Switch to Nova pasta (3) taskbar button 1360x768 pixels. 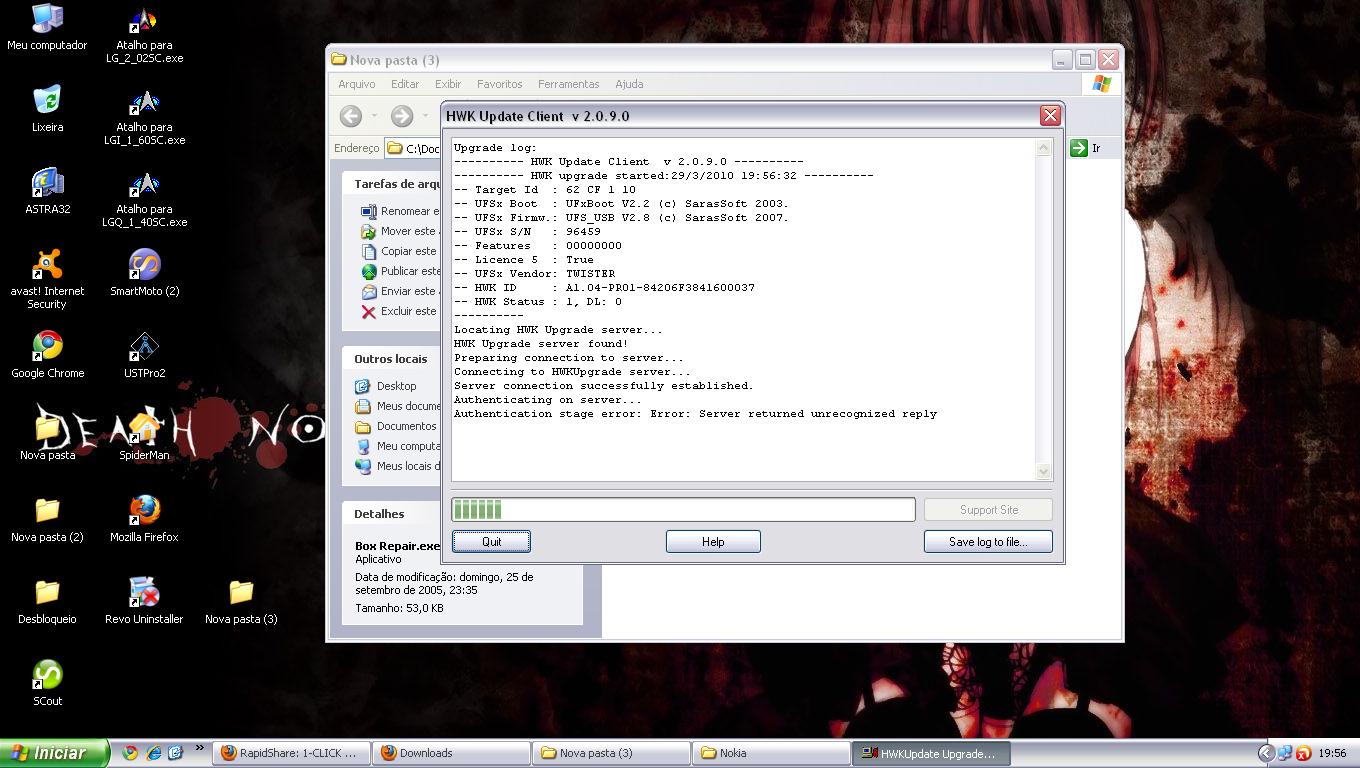coord(611,753)
